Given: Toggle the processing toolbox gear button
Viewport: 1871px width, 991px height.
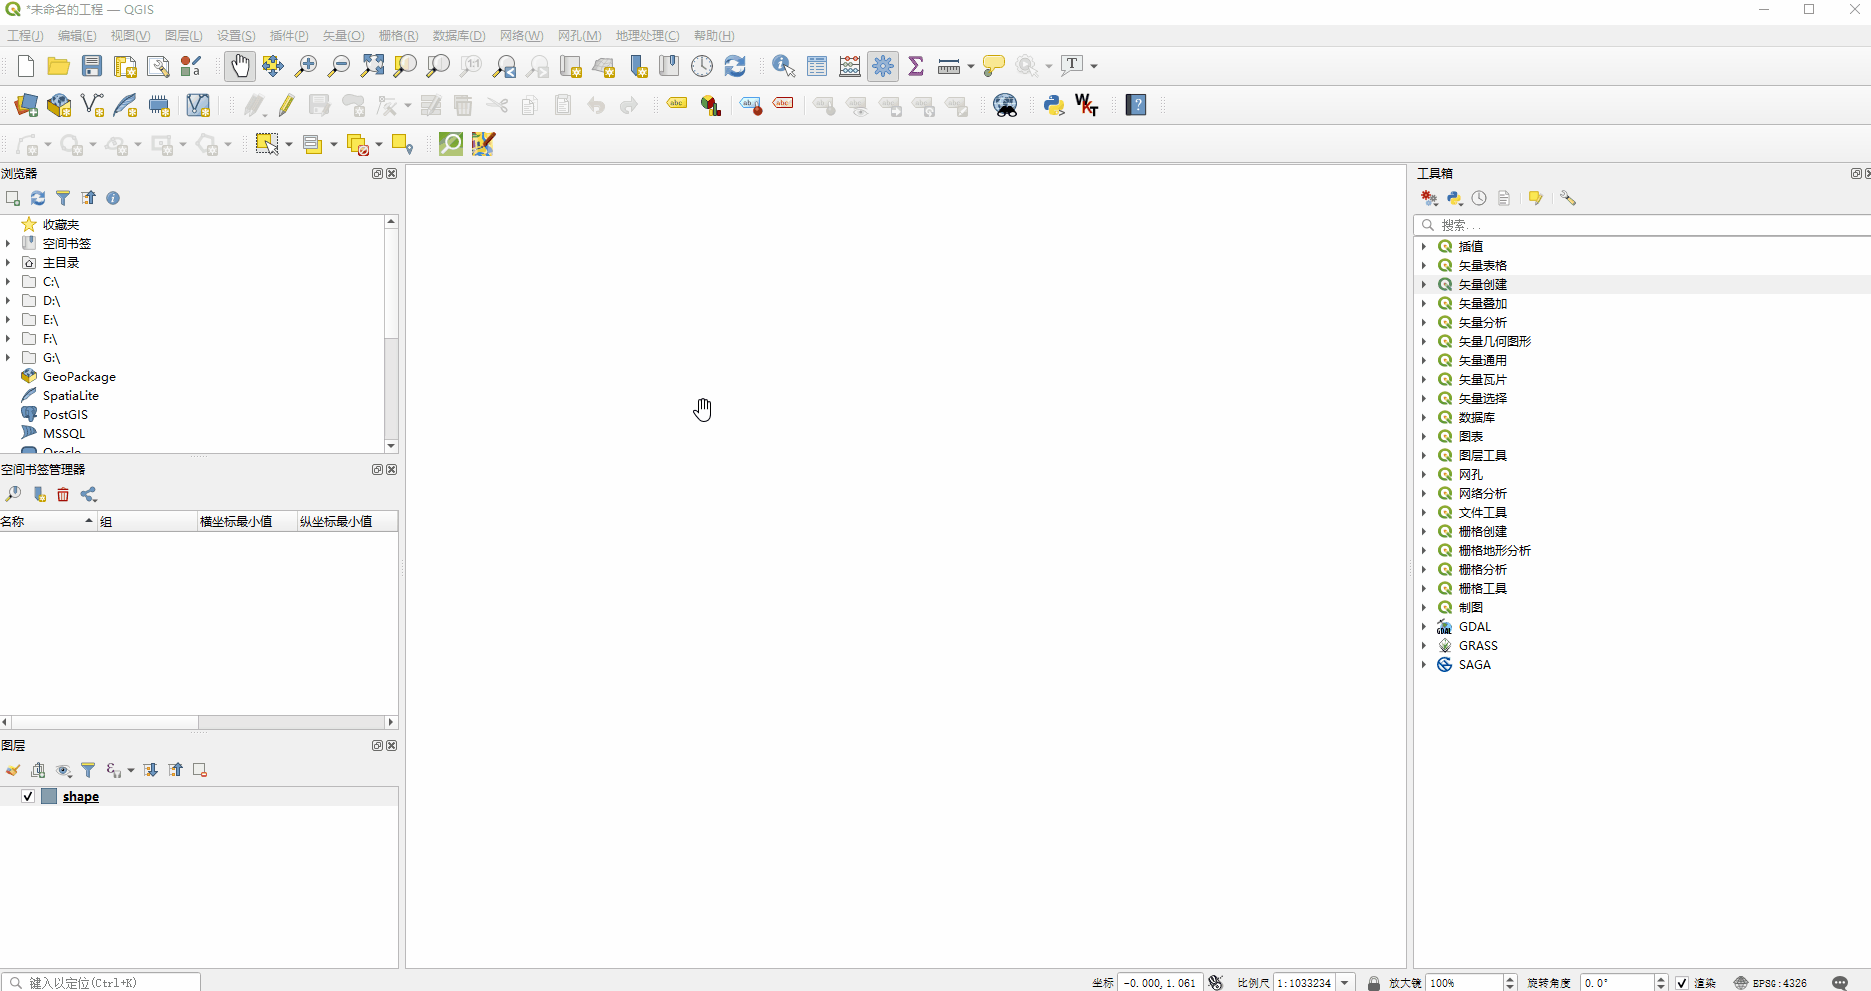Looking at the screenshot, I should click(x=883, y=66).
